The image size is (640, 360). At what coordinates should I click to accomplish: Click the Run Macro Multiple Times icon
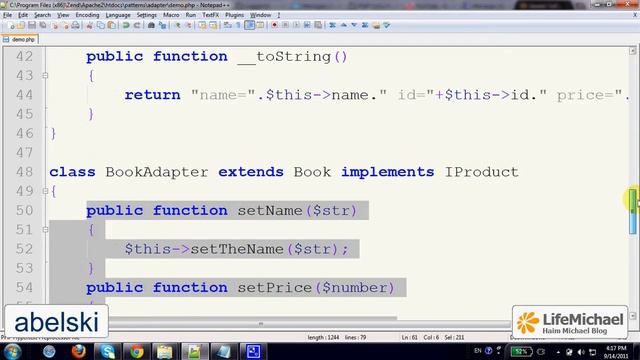pyautogui.click(x=307, y=25)
